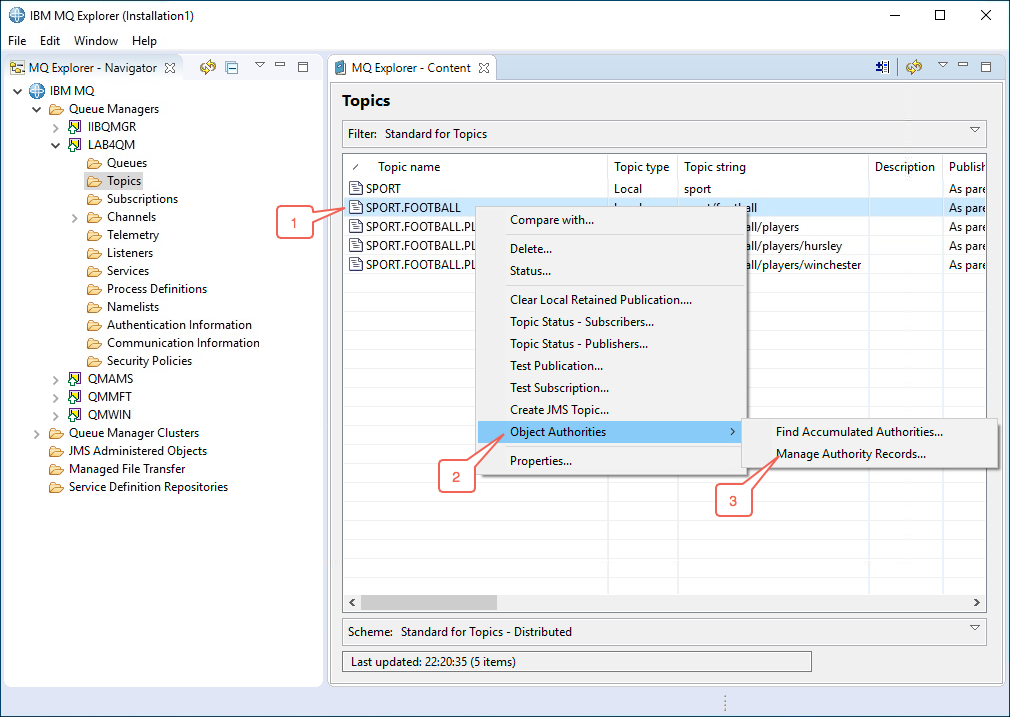Choose Compare with... from context menu
Image resolution: width=1010 pixels, height=717 pixels.
click(611, 220)
